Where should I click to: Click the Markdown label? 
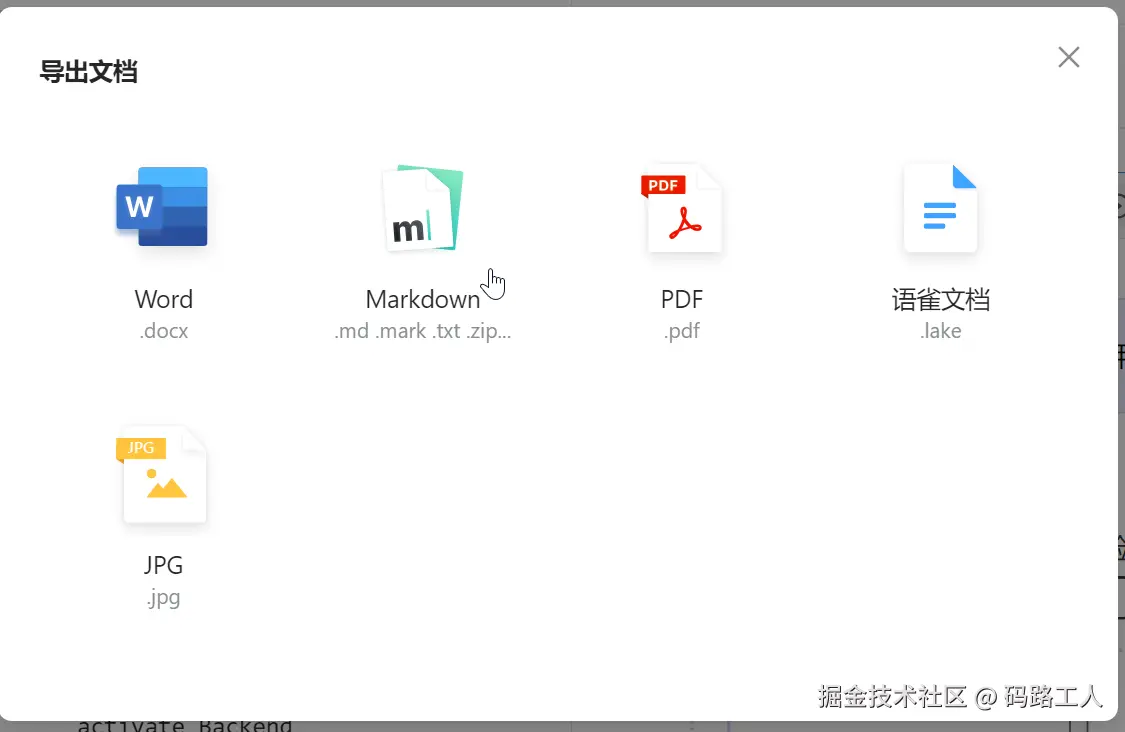pyautogui.click(x=423, y=299)
